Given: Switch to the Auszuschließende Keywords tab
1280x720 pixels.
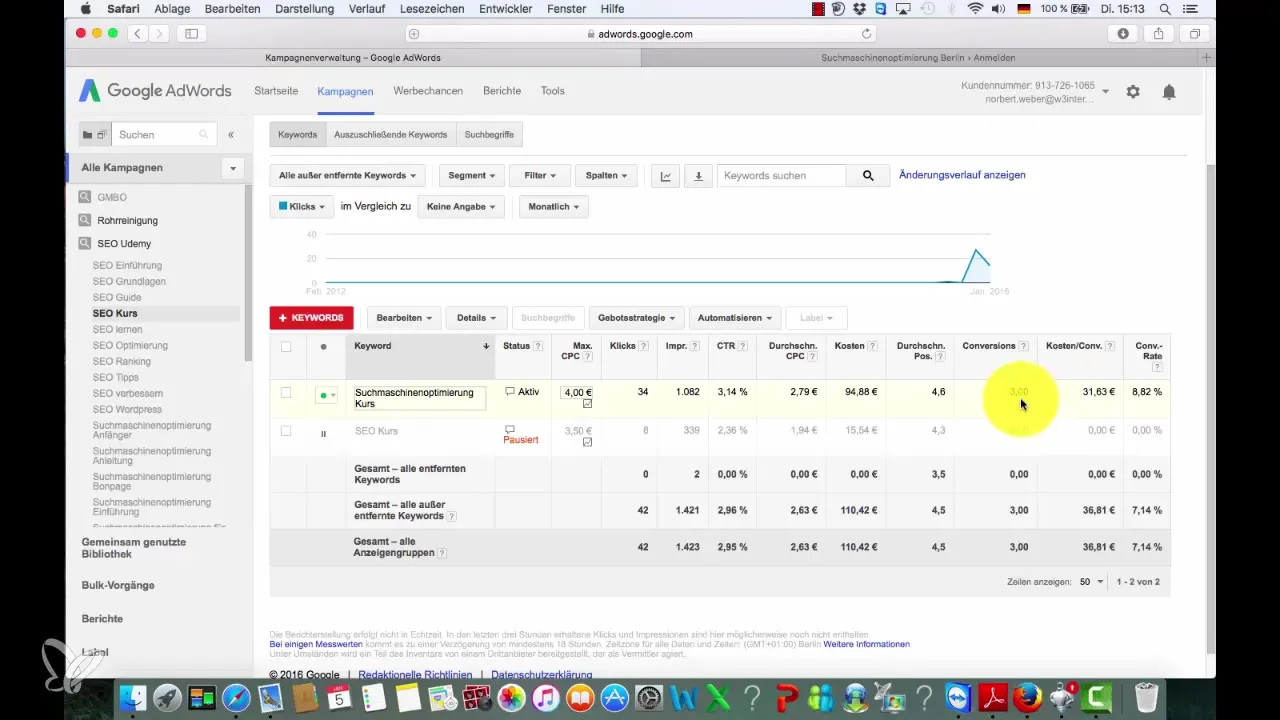Looking at the screenshot, I should [x=390, y=134].
